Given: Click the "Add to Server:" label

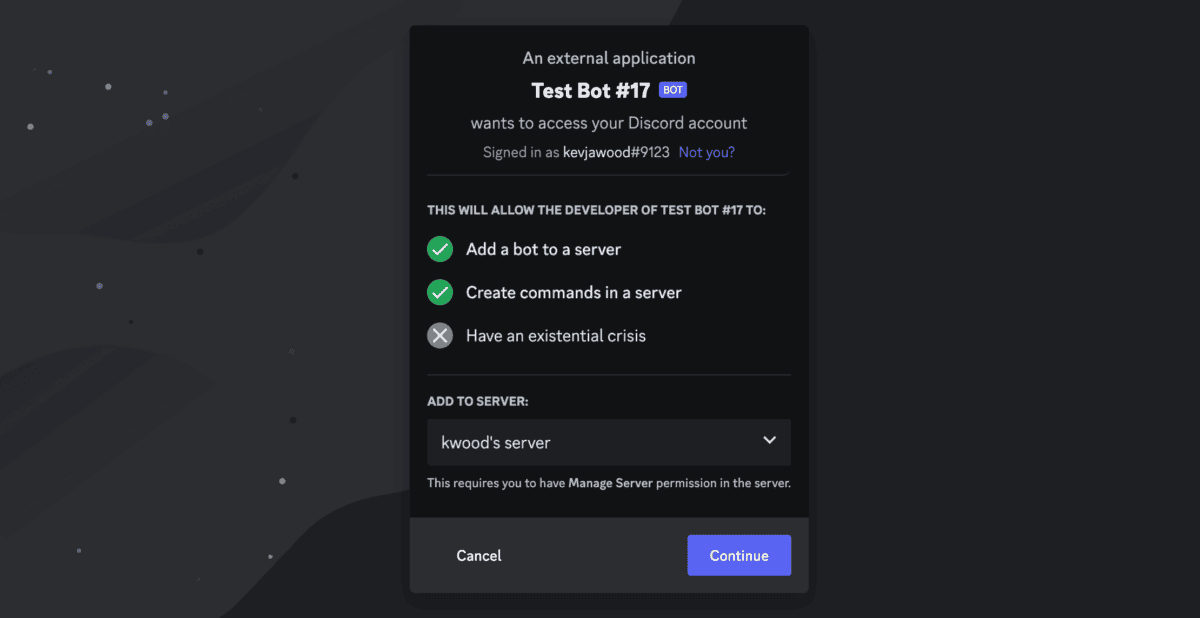Looking at the screenshot, I should pyautogui.click(x=478, y=401).
